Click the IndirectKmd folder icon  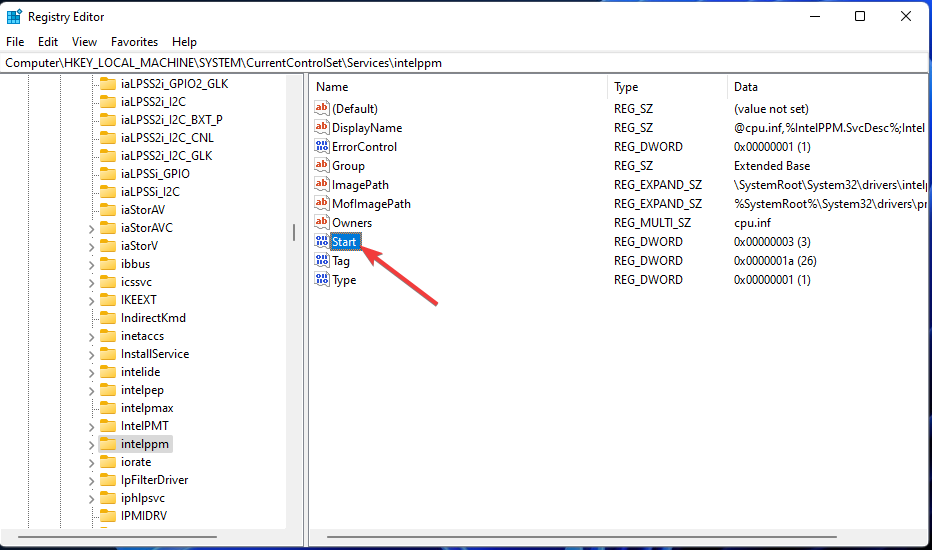click(108, 318)
